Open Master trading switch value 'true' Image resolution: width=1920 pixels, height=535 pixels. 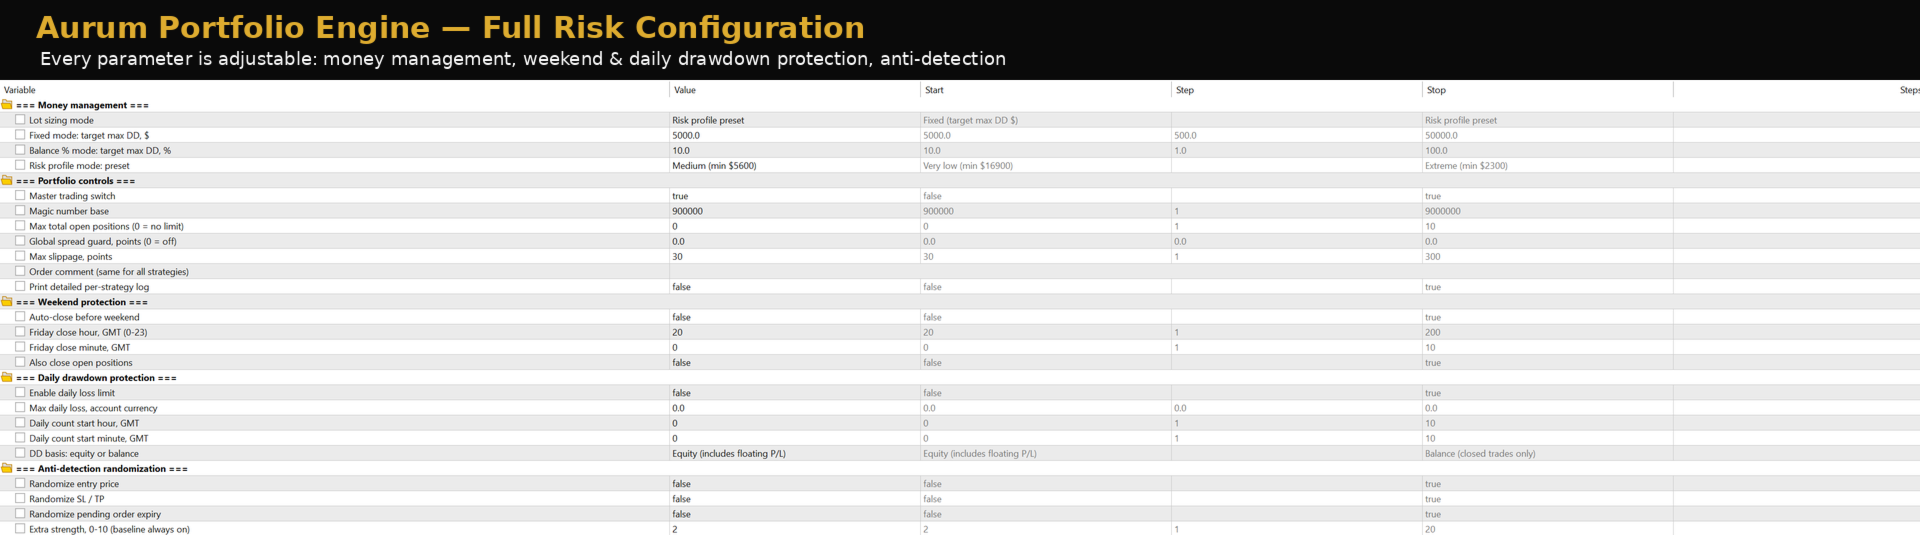point(795,196)
